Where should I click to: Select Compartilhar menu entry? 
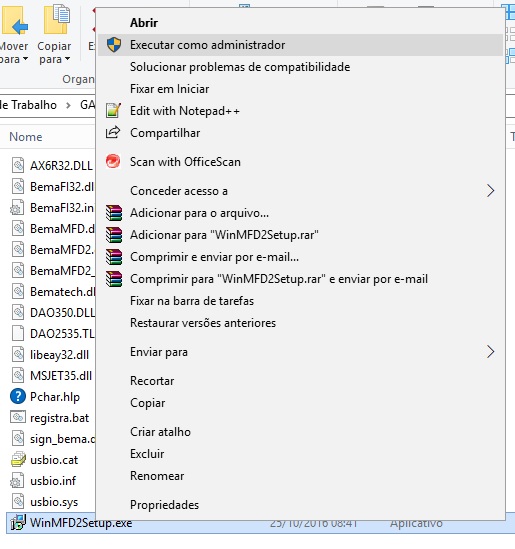tap(300, 133)
